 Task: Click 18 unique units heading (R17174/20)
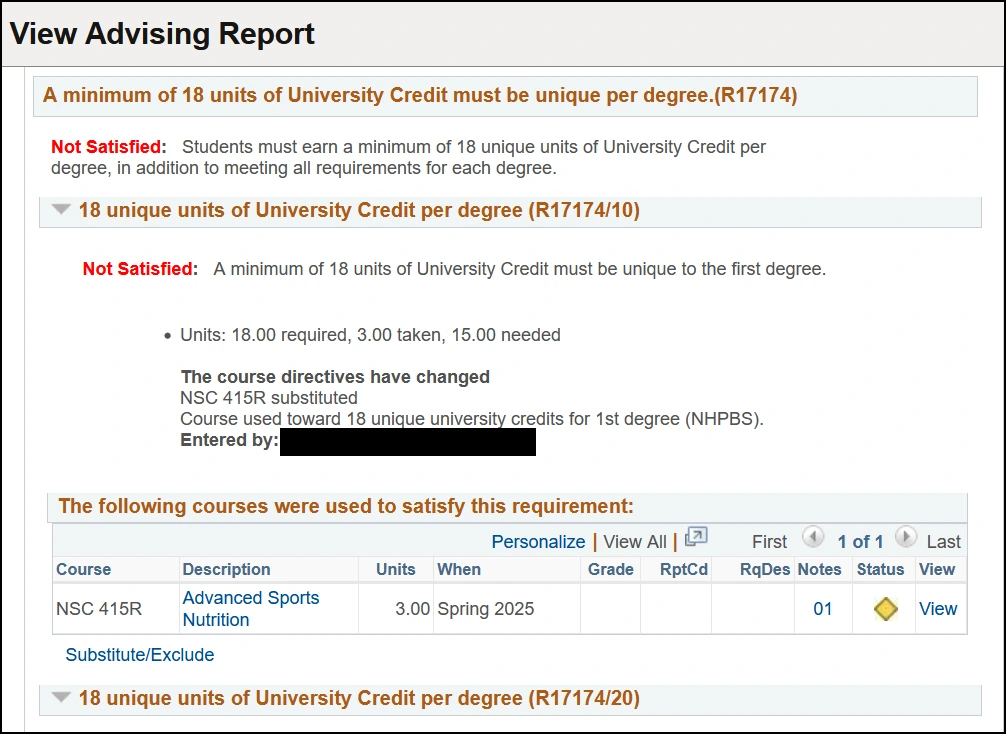pos(359,698)
